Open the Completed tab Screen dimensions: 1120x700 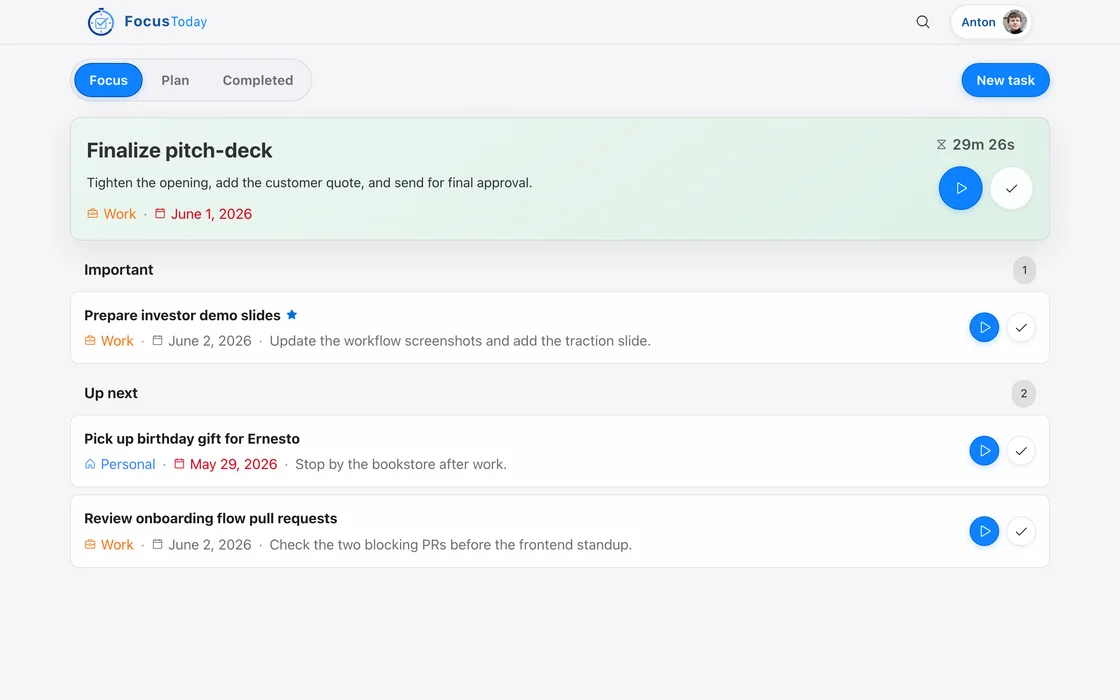(x=258, y=80)
